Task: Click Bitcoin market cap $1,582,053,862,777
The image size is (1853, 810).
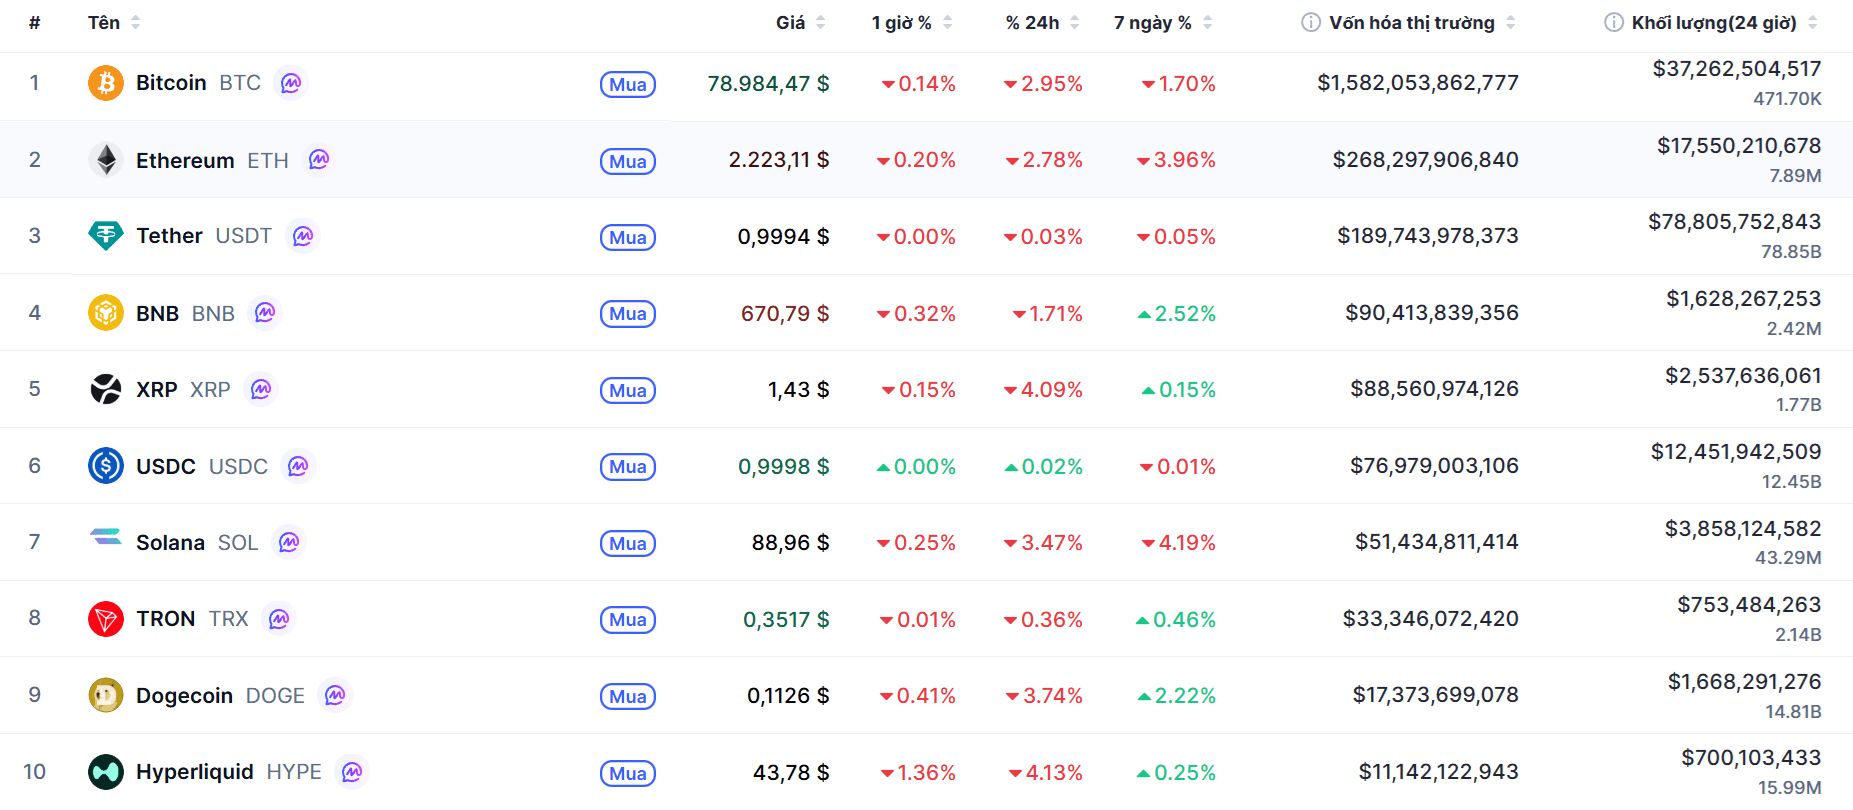Action: pos(1418,83)
